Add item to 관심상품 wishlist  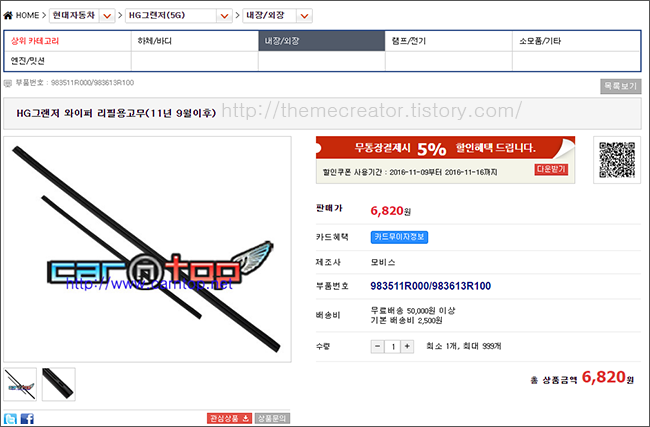229,418
